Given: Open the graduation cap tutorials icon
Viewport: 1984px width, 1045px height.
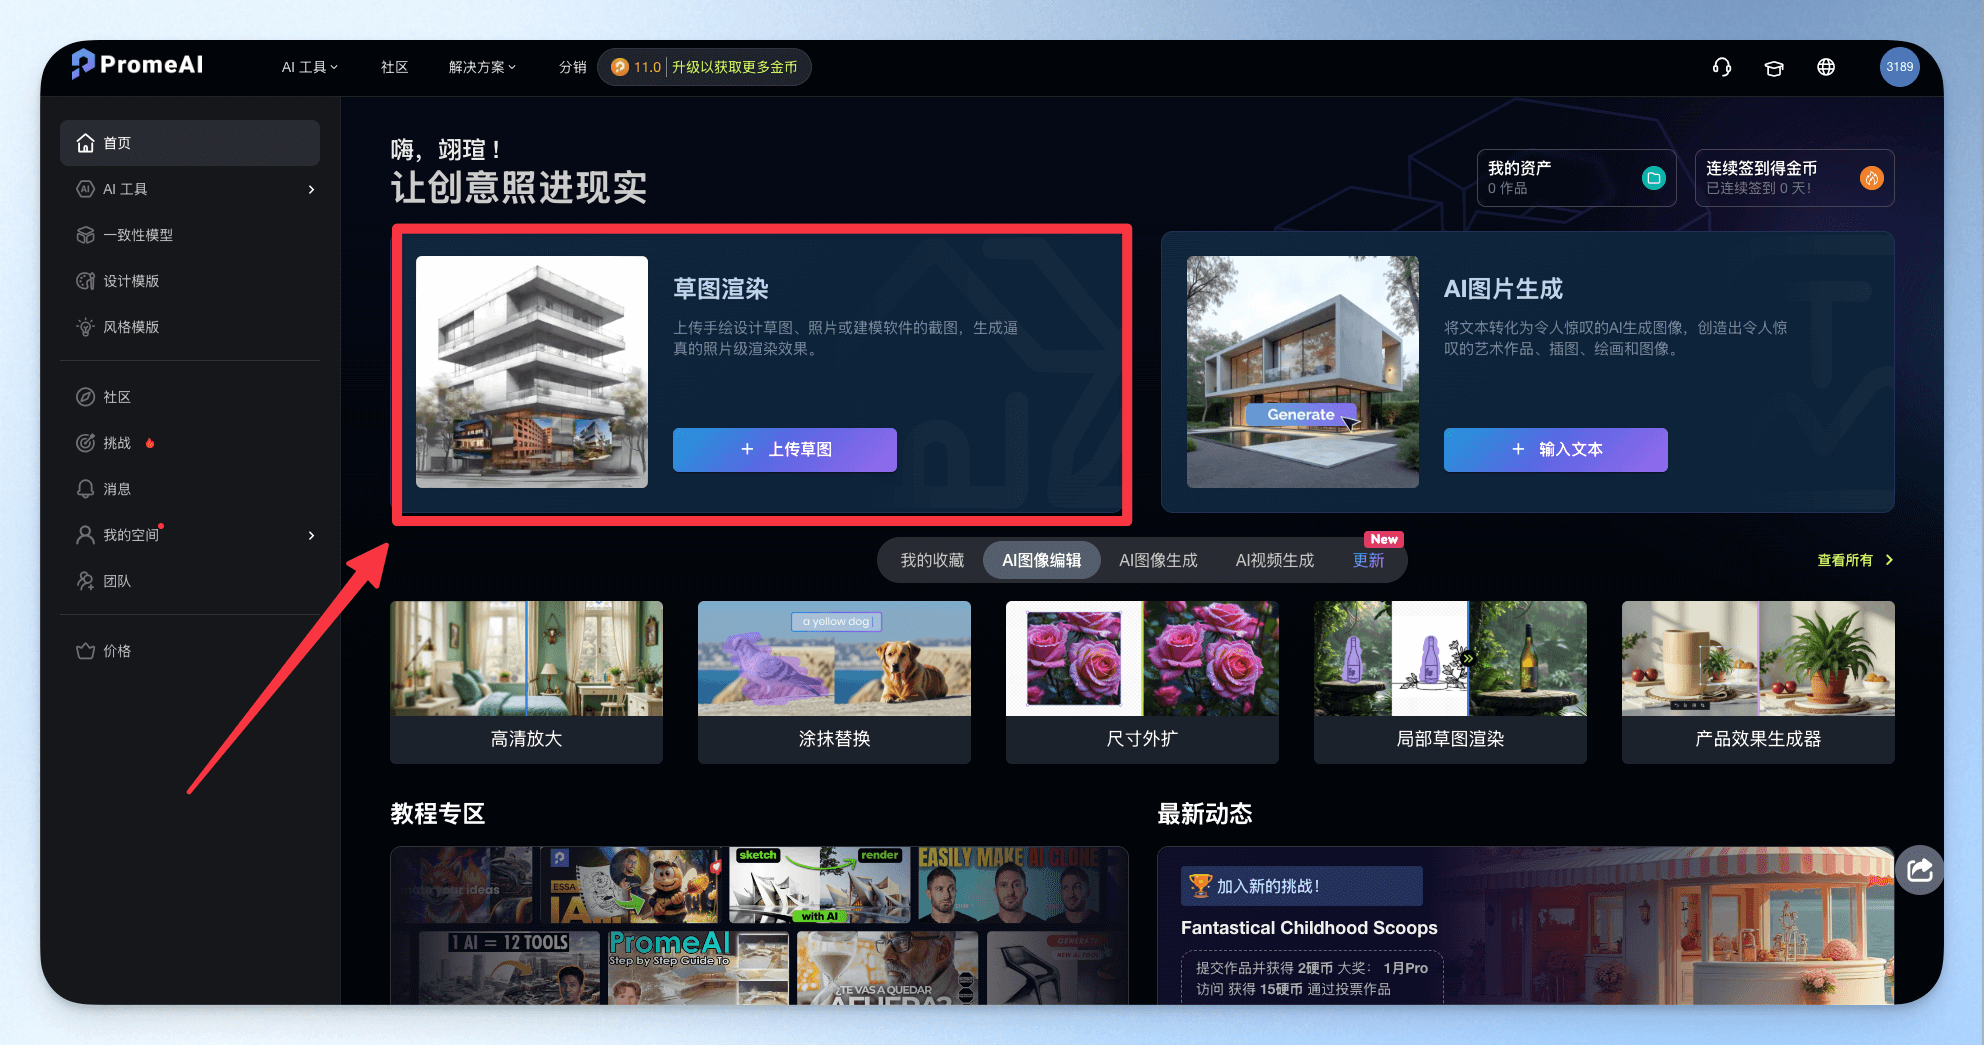Looking at the screenshot, I should point(1774,67).
